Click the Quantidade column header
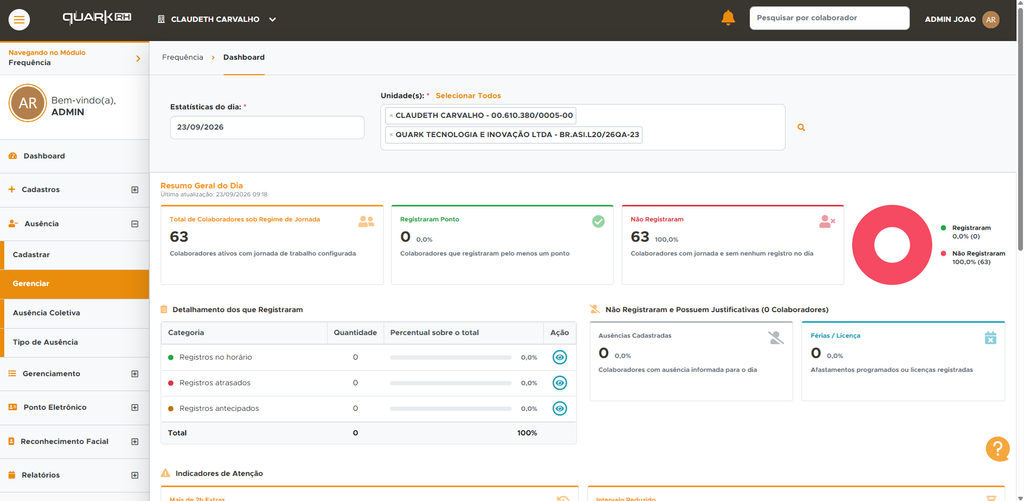The height and width of the screenshot is (501, 1024). pyautogui.click(x=355, y=332)
